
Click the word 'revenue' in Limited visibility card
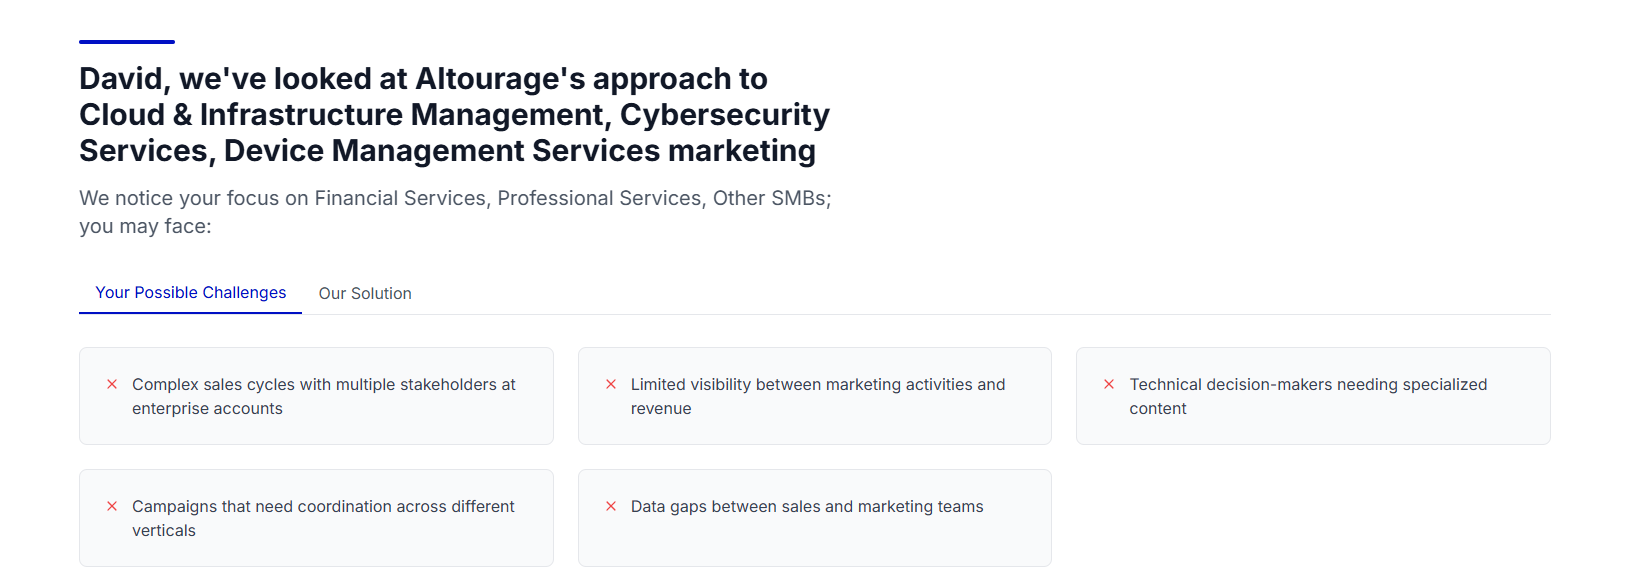661,409
